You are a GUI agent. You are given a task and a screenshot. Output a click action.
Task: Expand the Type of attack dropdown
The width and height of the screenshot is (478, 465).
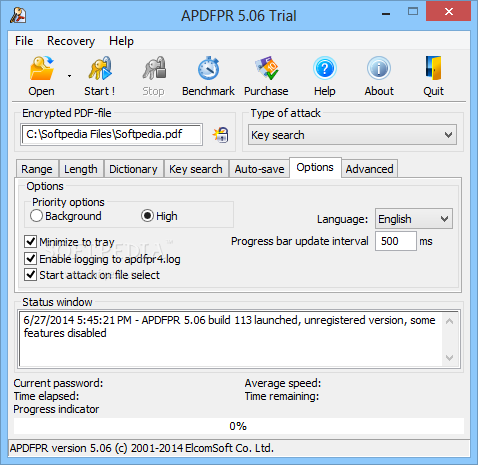(352, 135)
